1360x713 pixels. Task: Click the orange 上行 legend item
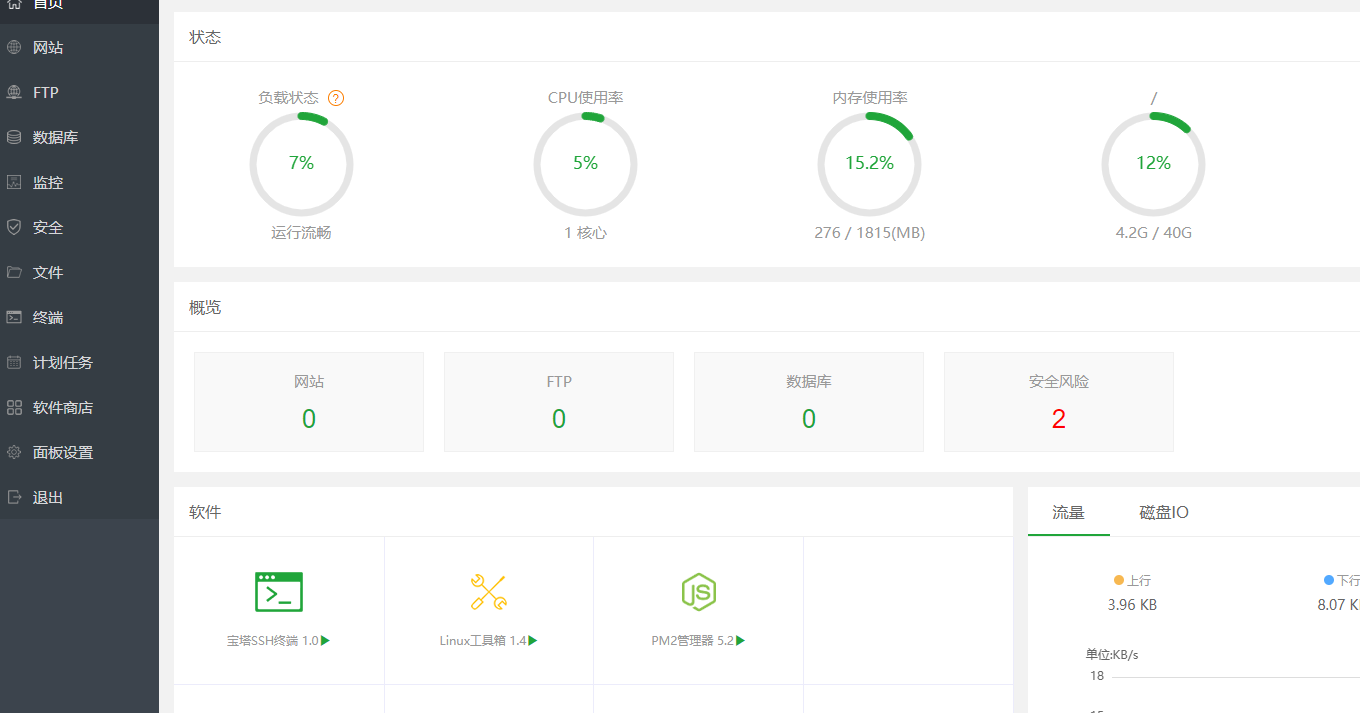pyautogui.click(x=1132, y=580)
